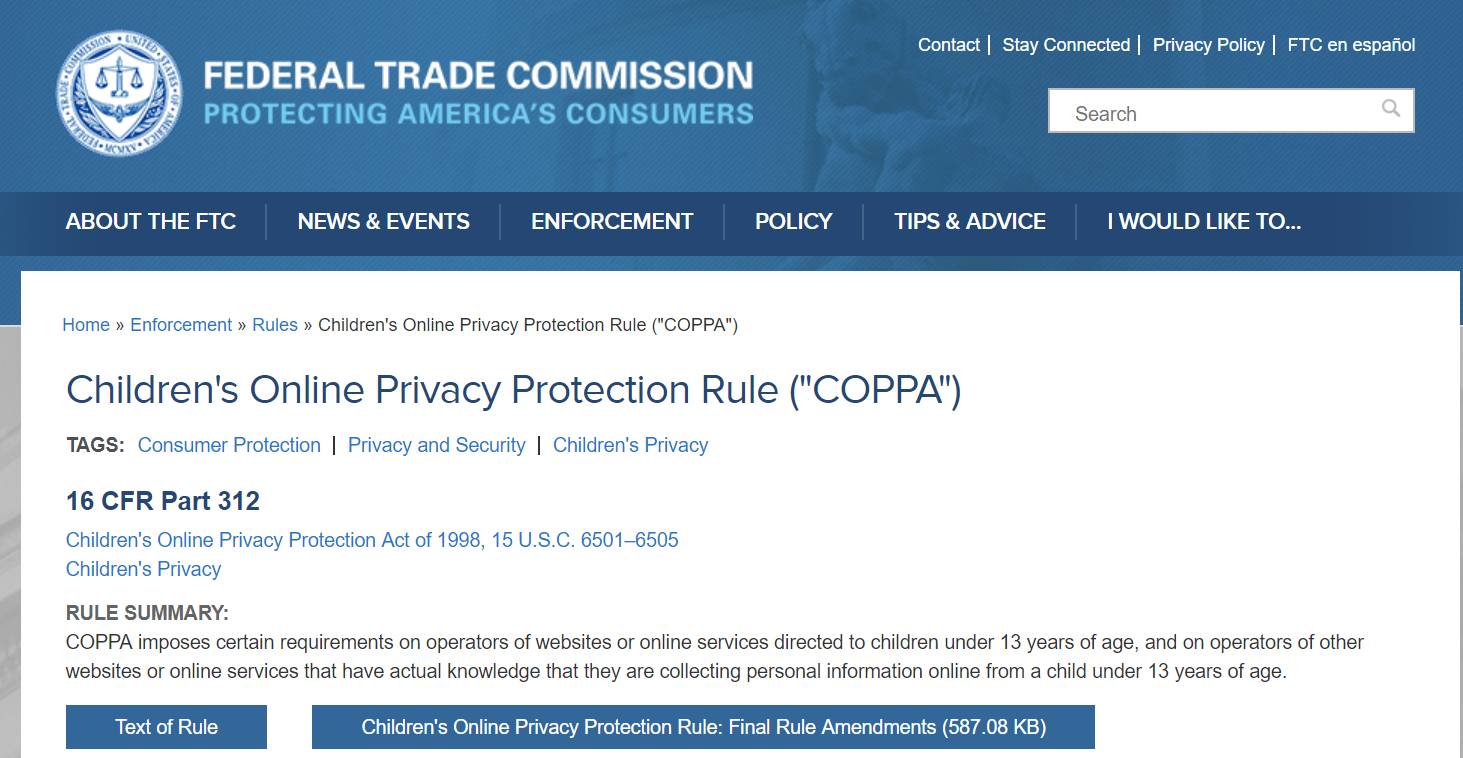This screenshot has width=1463, height=758.
Task: Open the Stay Connected link
Action: (1066, 45)
